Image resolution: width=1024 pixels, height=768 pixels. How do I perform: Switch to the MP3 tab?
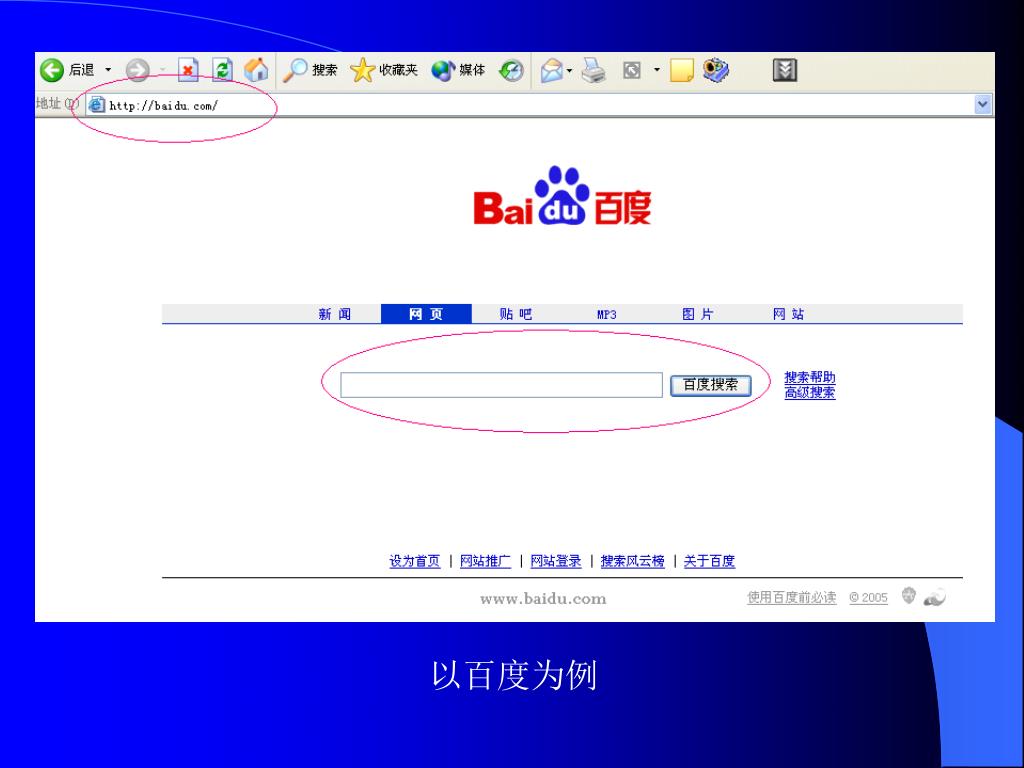click(607, 315)
